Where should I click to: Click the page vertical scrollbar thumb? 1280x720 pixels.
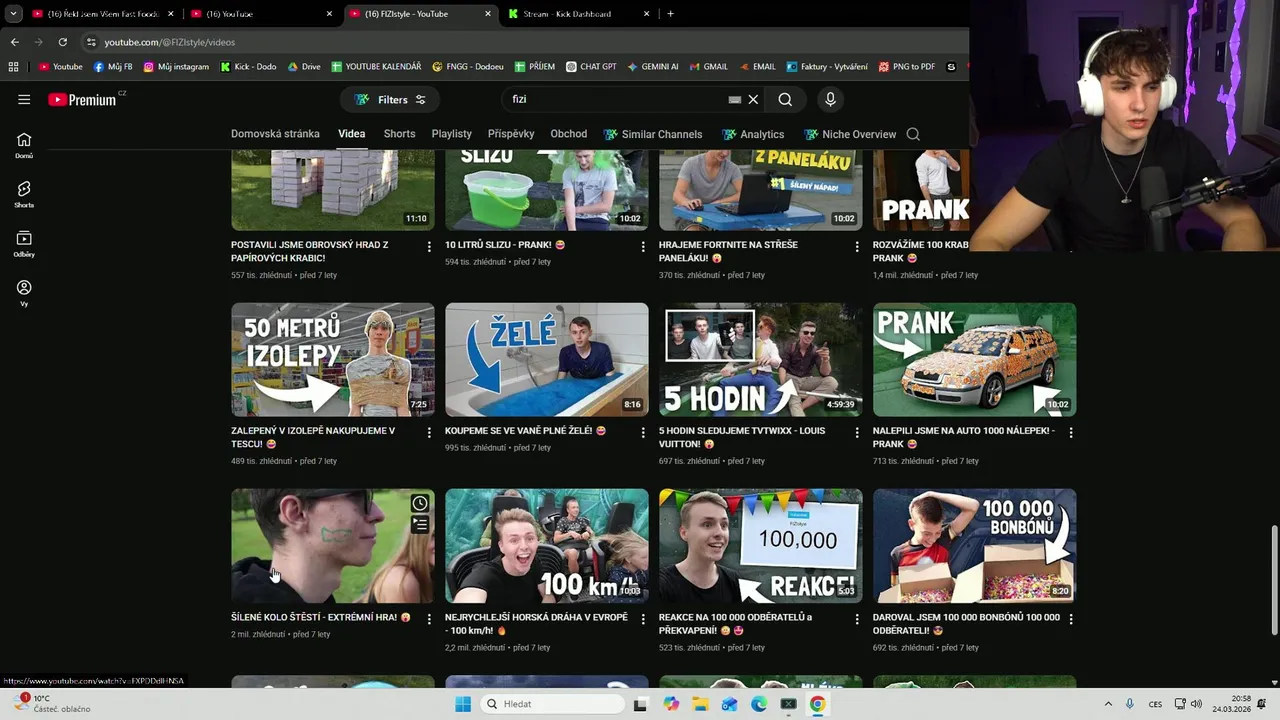1274,580
